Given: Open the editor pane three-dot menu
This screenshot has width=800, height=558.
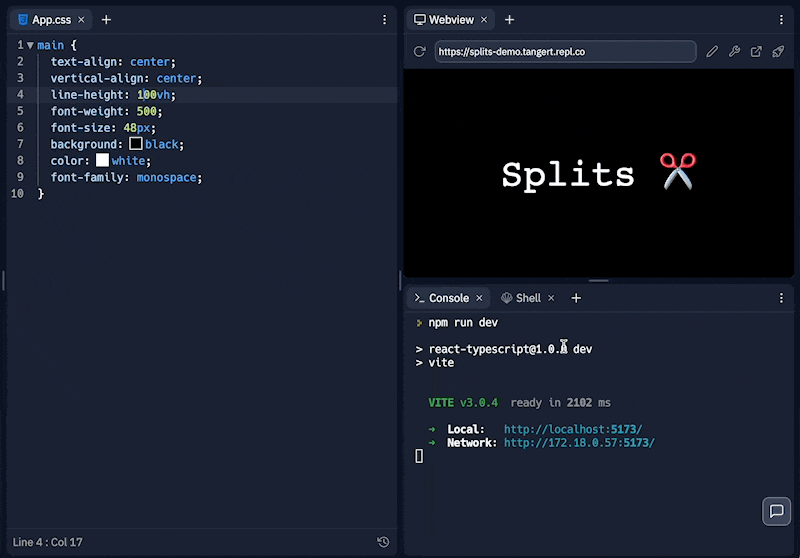Looking at the screenshot, I should click(x=385, y=20).
